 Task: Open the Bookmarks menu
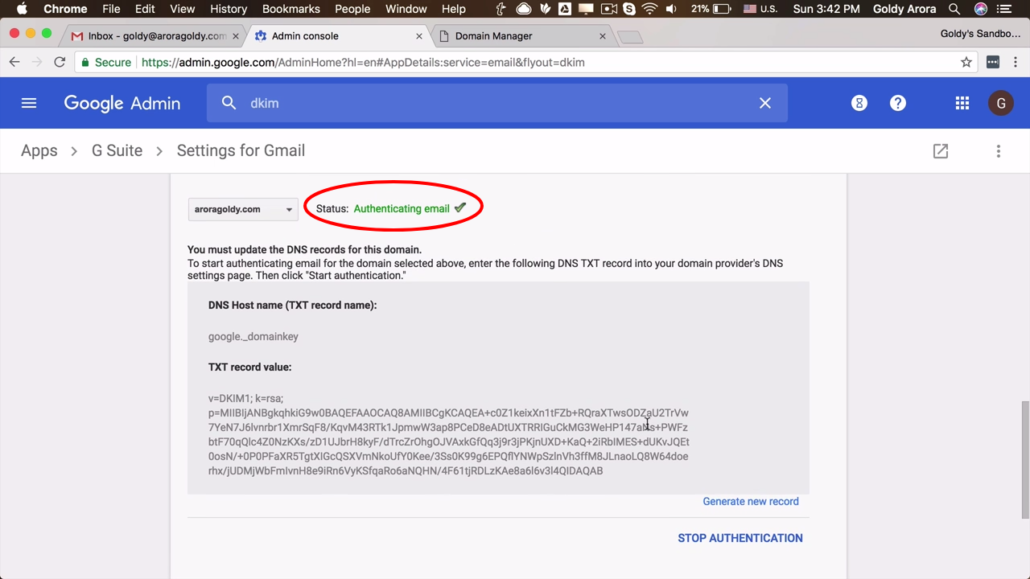click(x=291, y=9)
